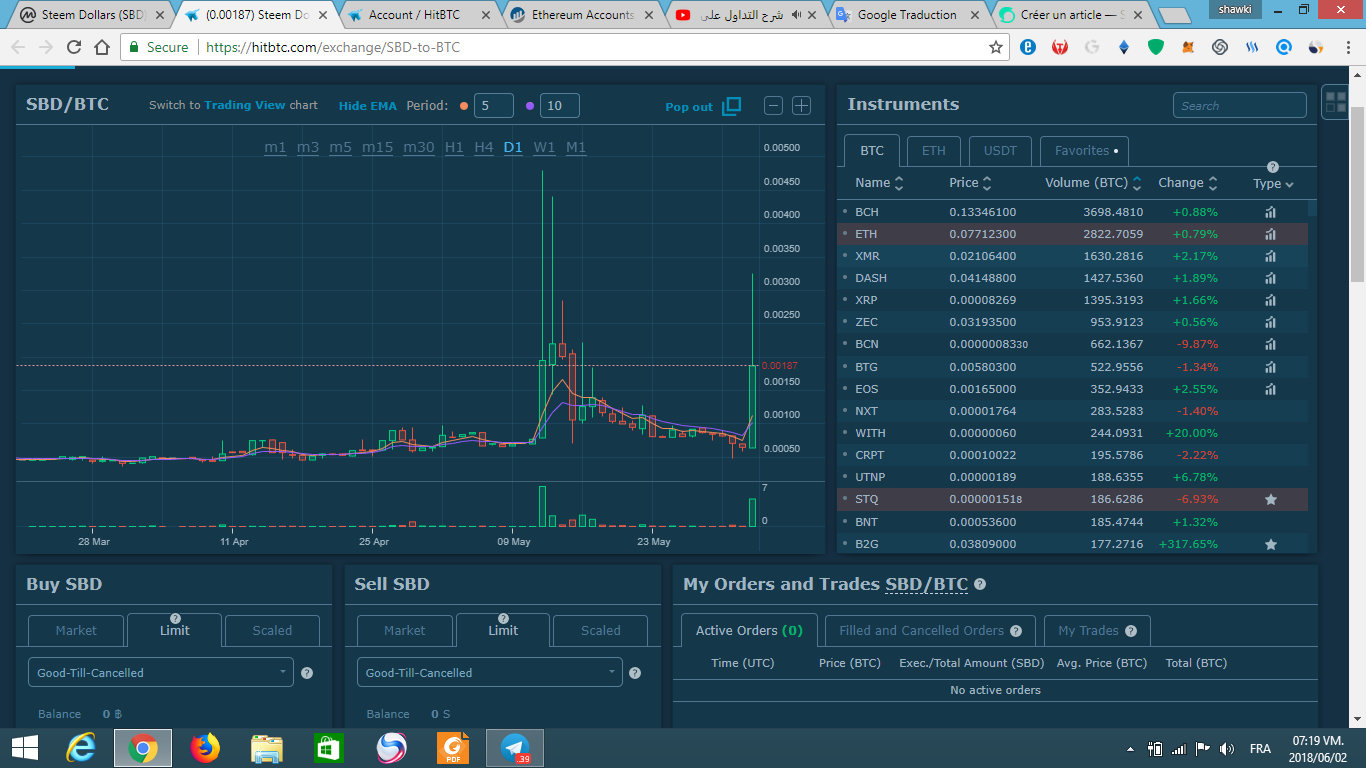
Task: Open Telegram from the taskbar
Action: 515,748
